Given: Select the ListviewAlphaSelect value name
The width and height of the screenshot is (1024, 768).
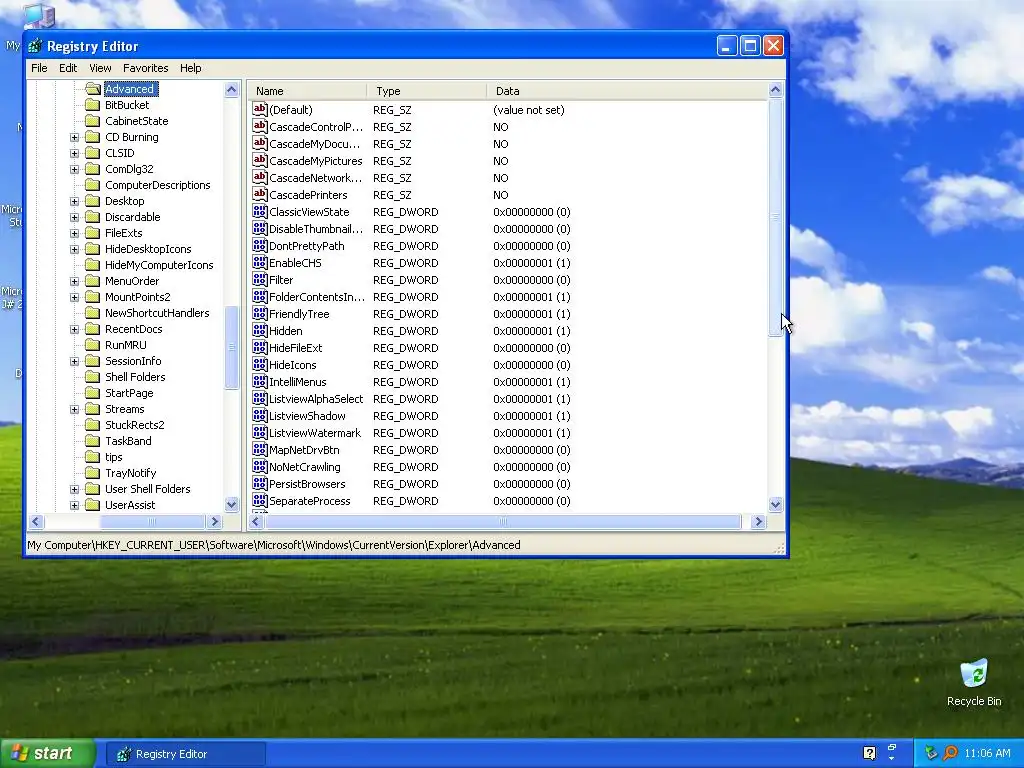Looking at the screenshot, I should (x=316, y=399).
